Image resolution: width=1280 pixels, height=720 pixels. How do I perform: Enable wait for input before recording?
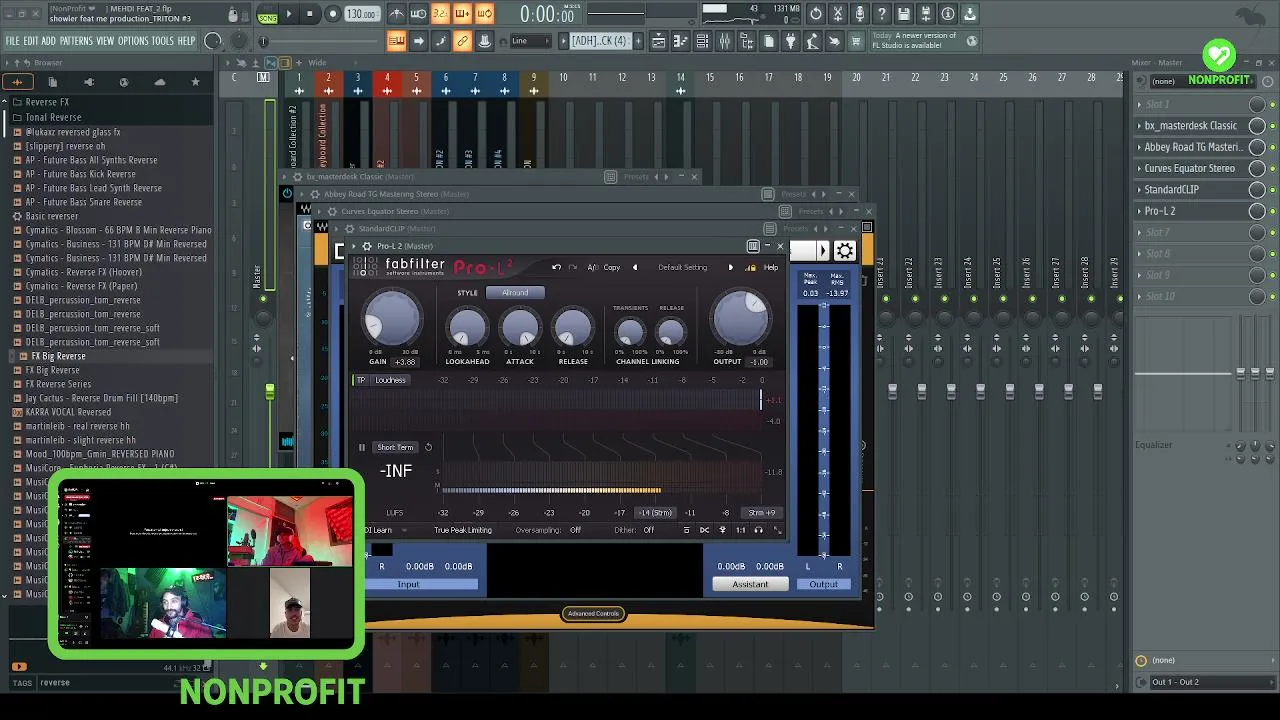pos(418,14)
